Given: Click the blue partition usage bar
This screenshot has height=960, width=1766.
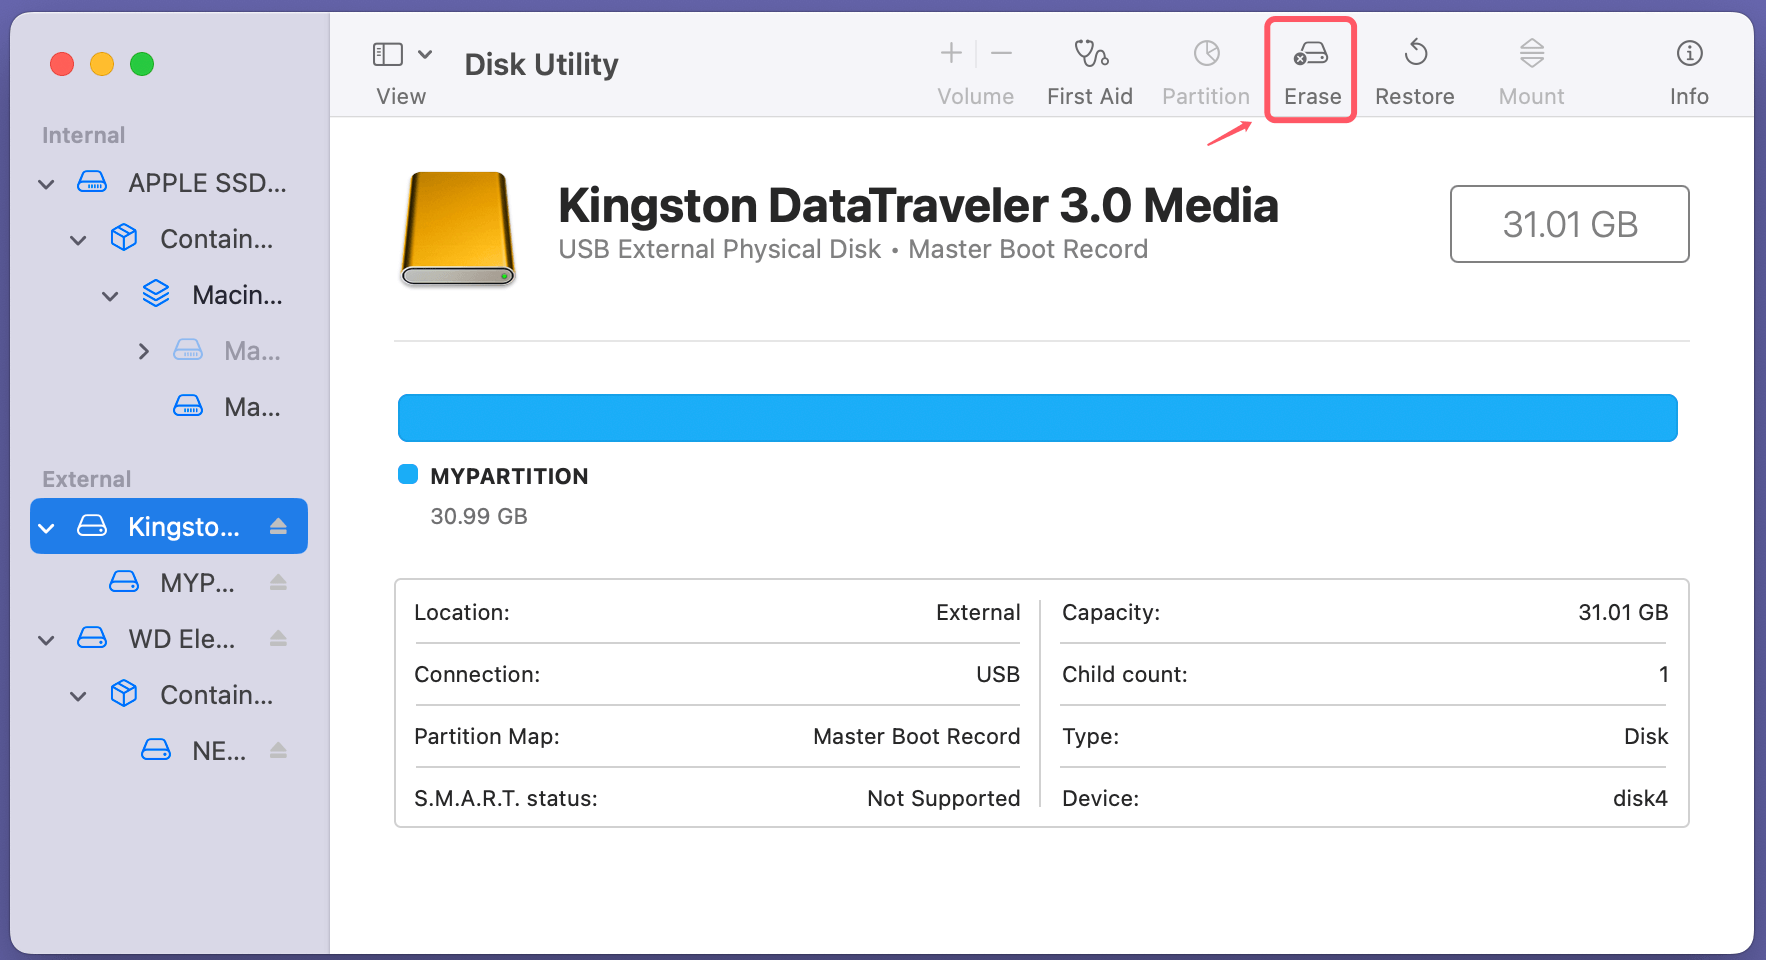Looking at the screenshot, I should click(x=1037, y=418).
